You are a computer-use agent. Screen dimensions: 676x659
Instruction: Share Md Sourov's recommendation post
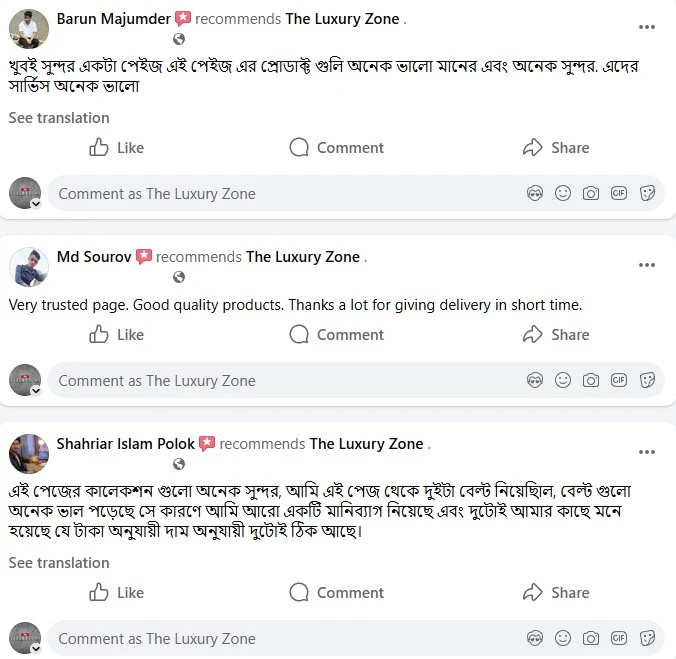tap(556, 335)
